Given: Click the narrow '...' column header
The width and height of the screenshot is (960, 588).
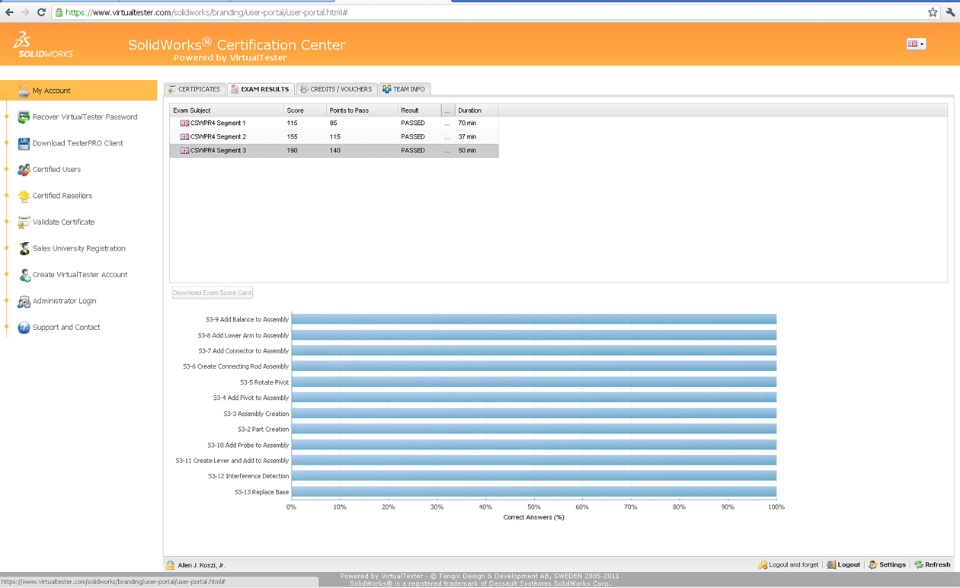Looking at the screenshot, I should (448, 110).
